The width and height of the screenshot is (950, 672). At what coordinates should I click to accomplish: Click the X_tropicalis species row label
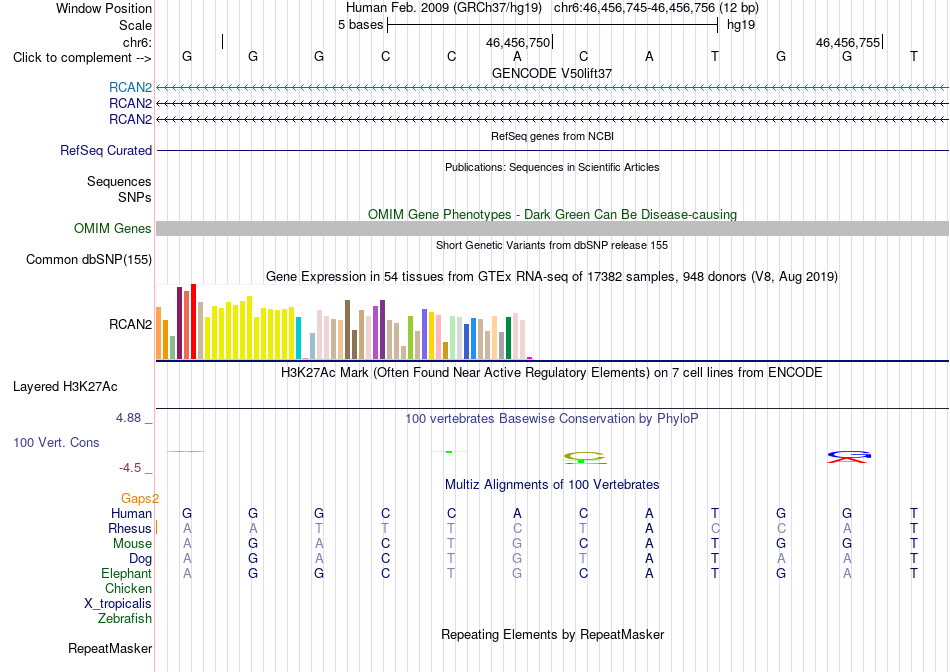tap(118, 604)
